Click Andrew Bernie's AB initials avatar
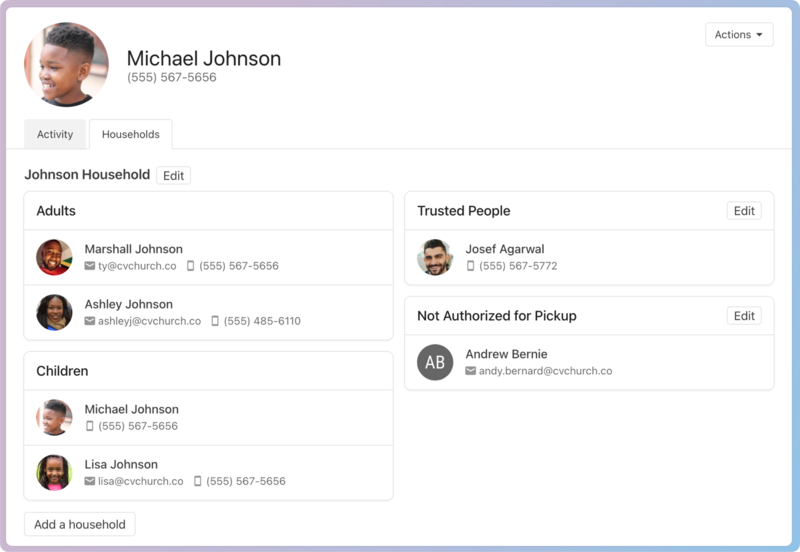Image resolution: width=800 pixels, height=552 pixels. (x=435, y=362)
